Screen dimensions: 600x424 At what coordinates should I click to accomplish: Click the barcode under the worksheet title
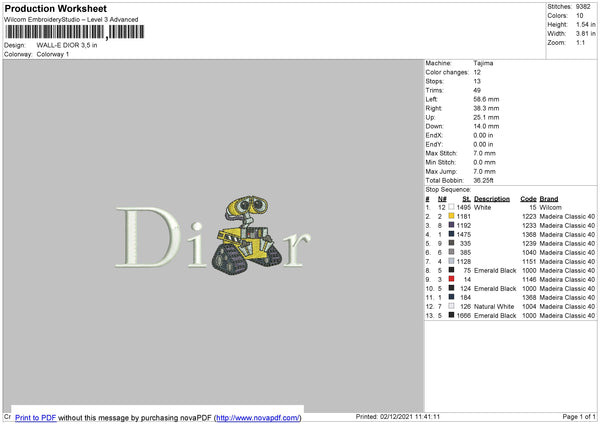pyautogui.click(x=75, y=32)
